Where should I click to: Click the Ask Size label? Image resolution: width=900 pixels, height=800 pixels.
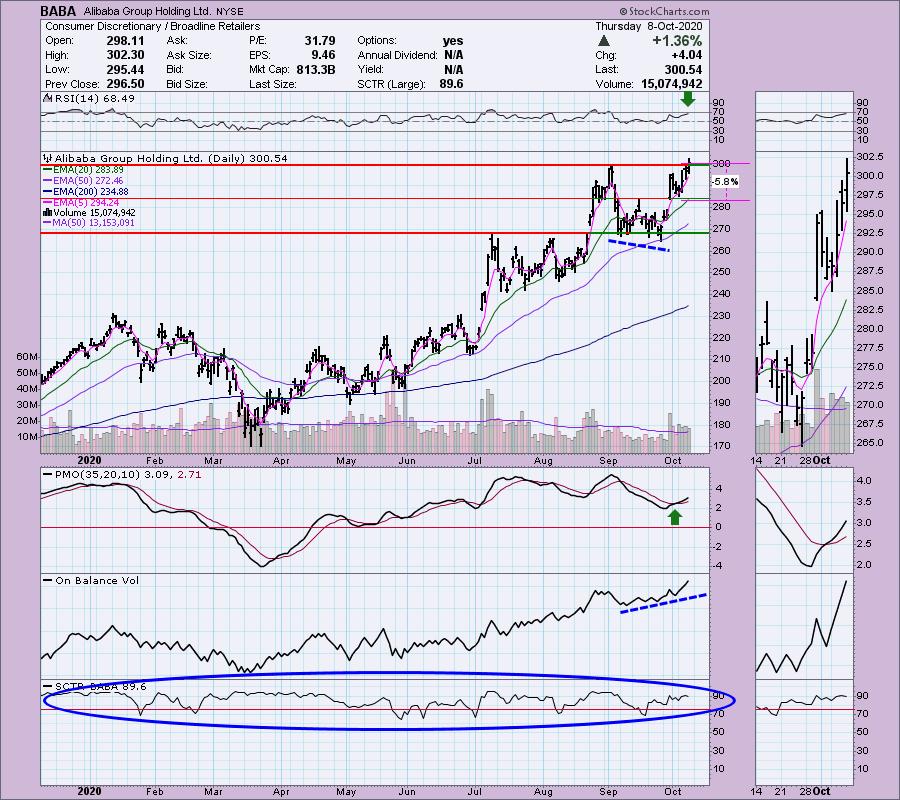tap(189, 55)
